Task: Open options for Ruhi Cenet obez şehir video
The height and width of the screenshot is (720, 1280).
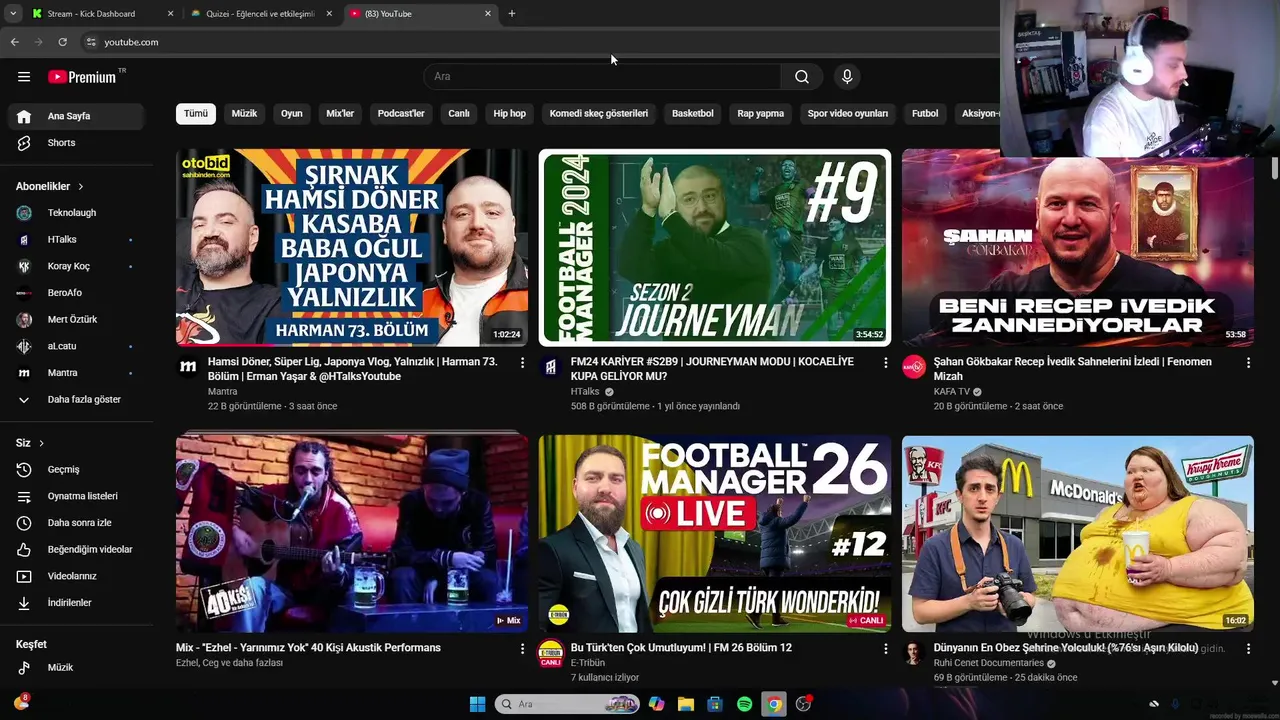Action: click(x=1248, y=649)
